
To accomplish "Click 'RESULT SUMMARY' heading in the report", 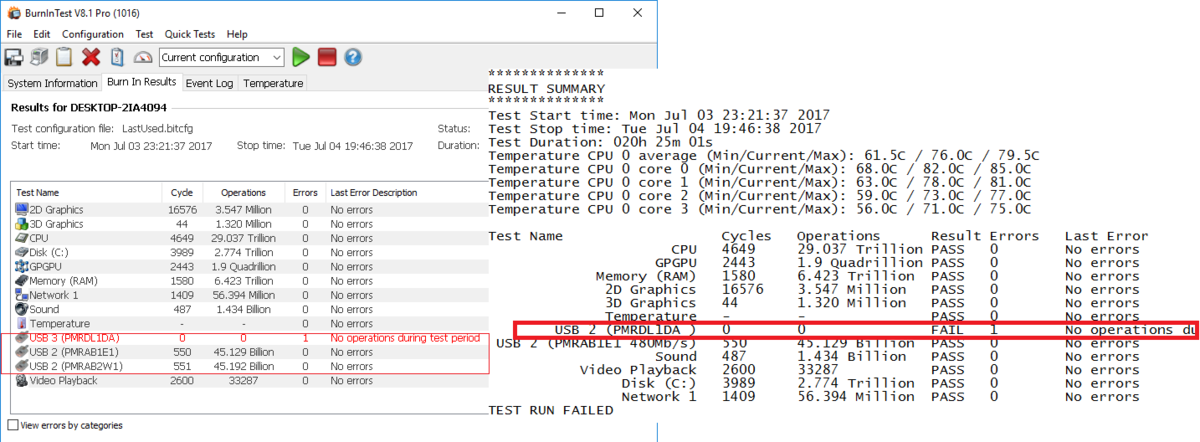I will point(546,88).
